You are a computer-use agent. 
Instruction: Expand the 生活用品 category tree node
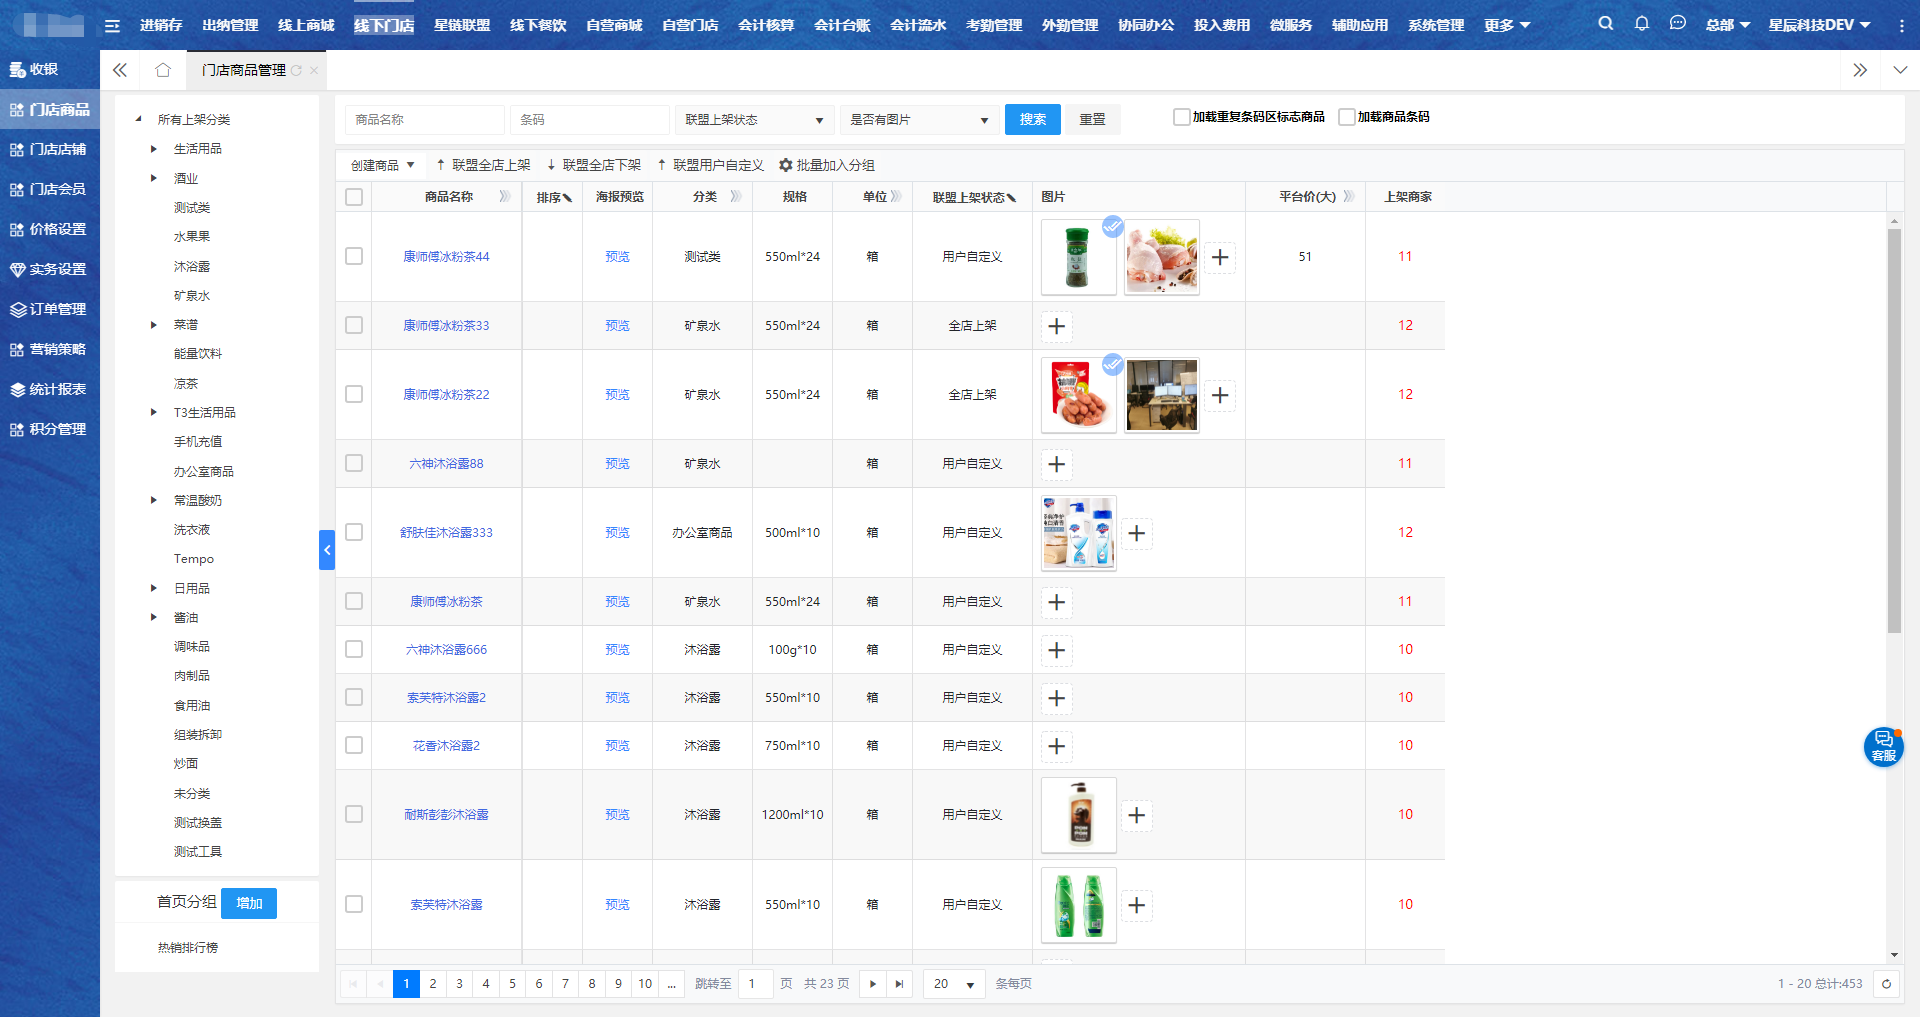(154, 149)
